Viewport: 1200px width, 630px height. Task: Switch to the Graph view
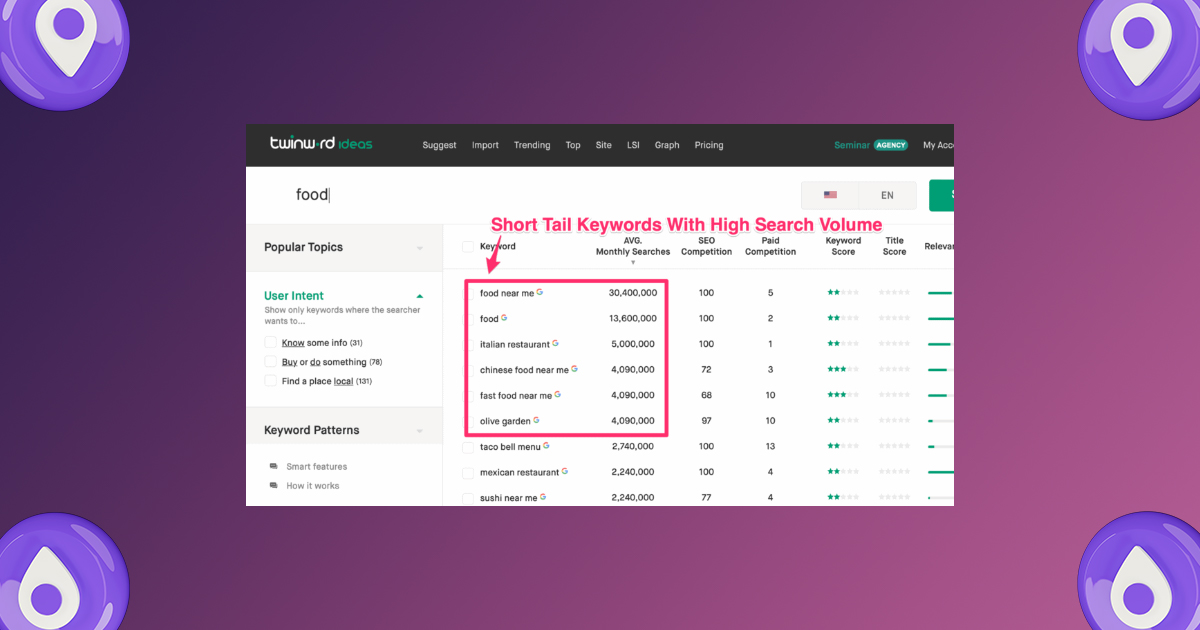[x=667, y=145]
